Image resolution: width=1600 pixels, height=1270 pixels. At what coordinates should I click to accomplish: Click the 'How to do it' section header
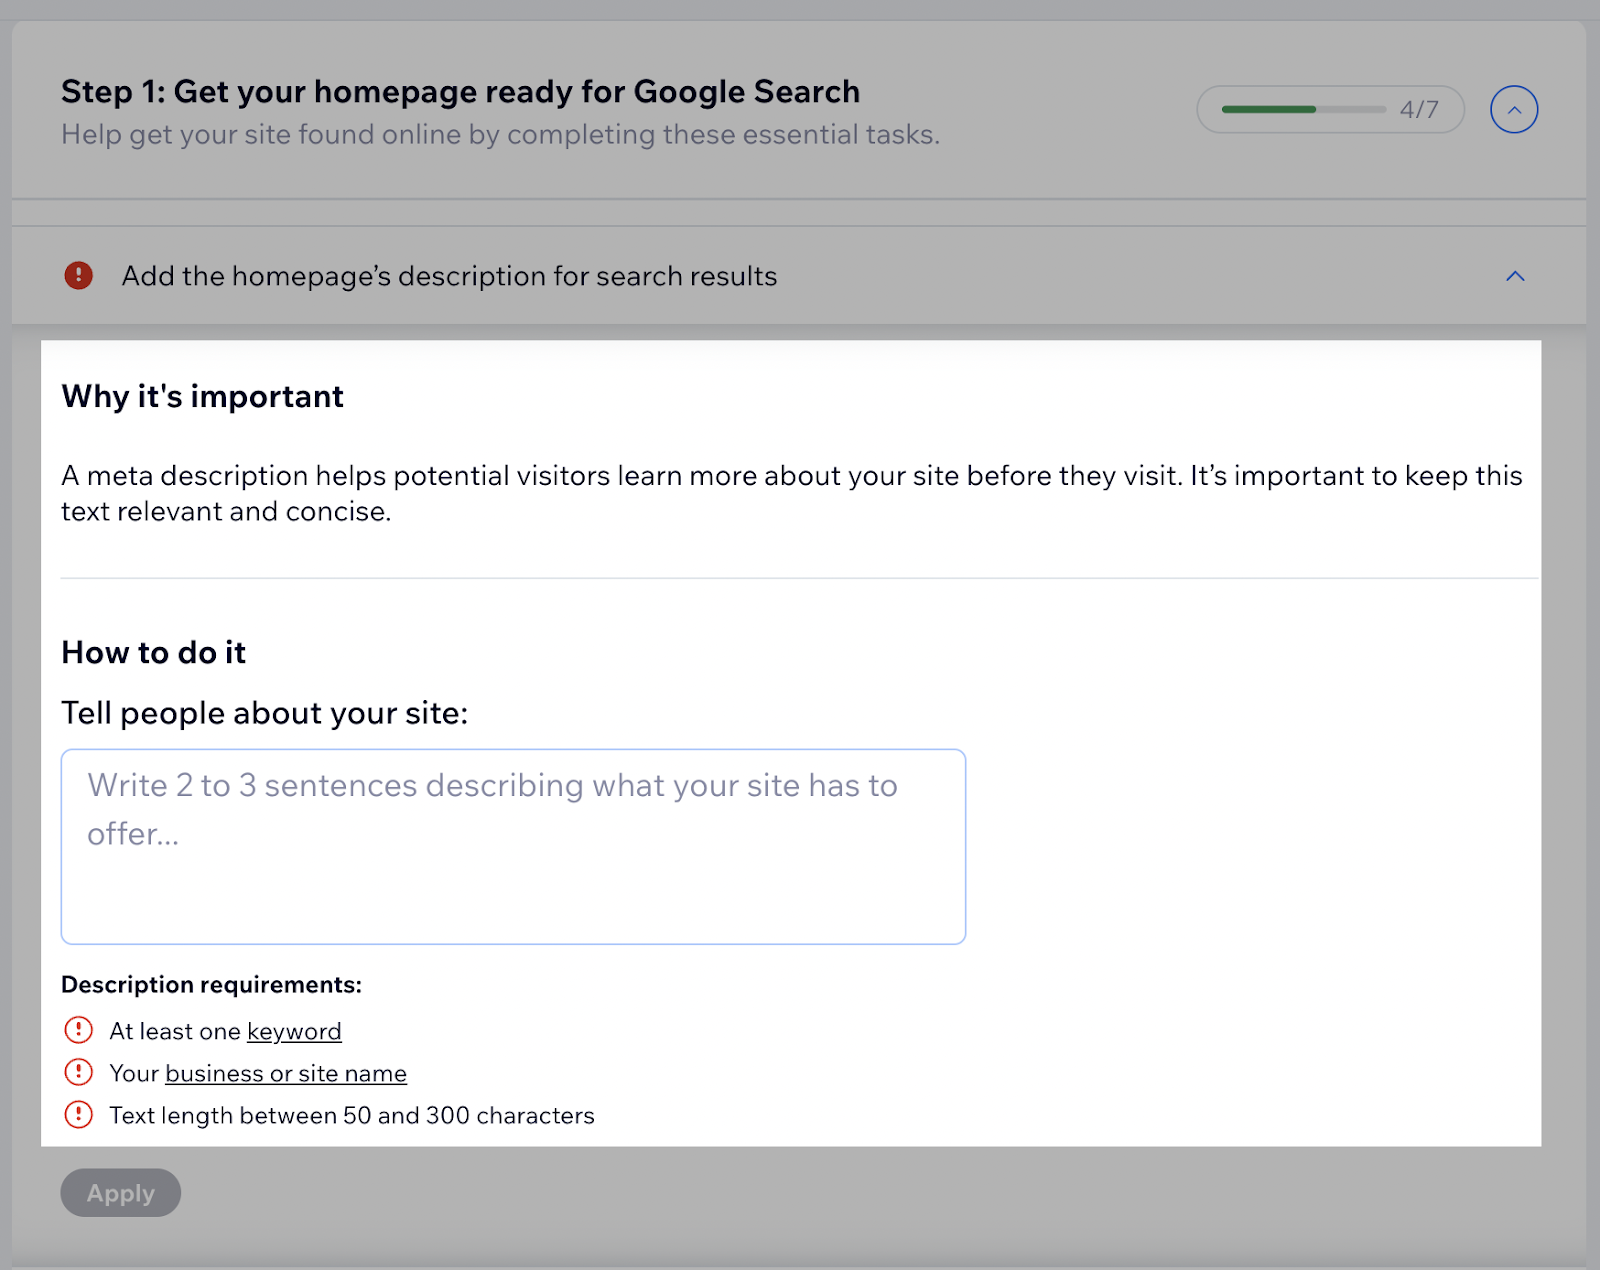pos(152,652)
